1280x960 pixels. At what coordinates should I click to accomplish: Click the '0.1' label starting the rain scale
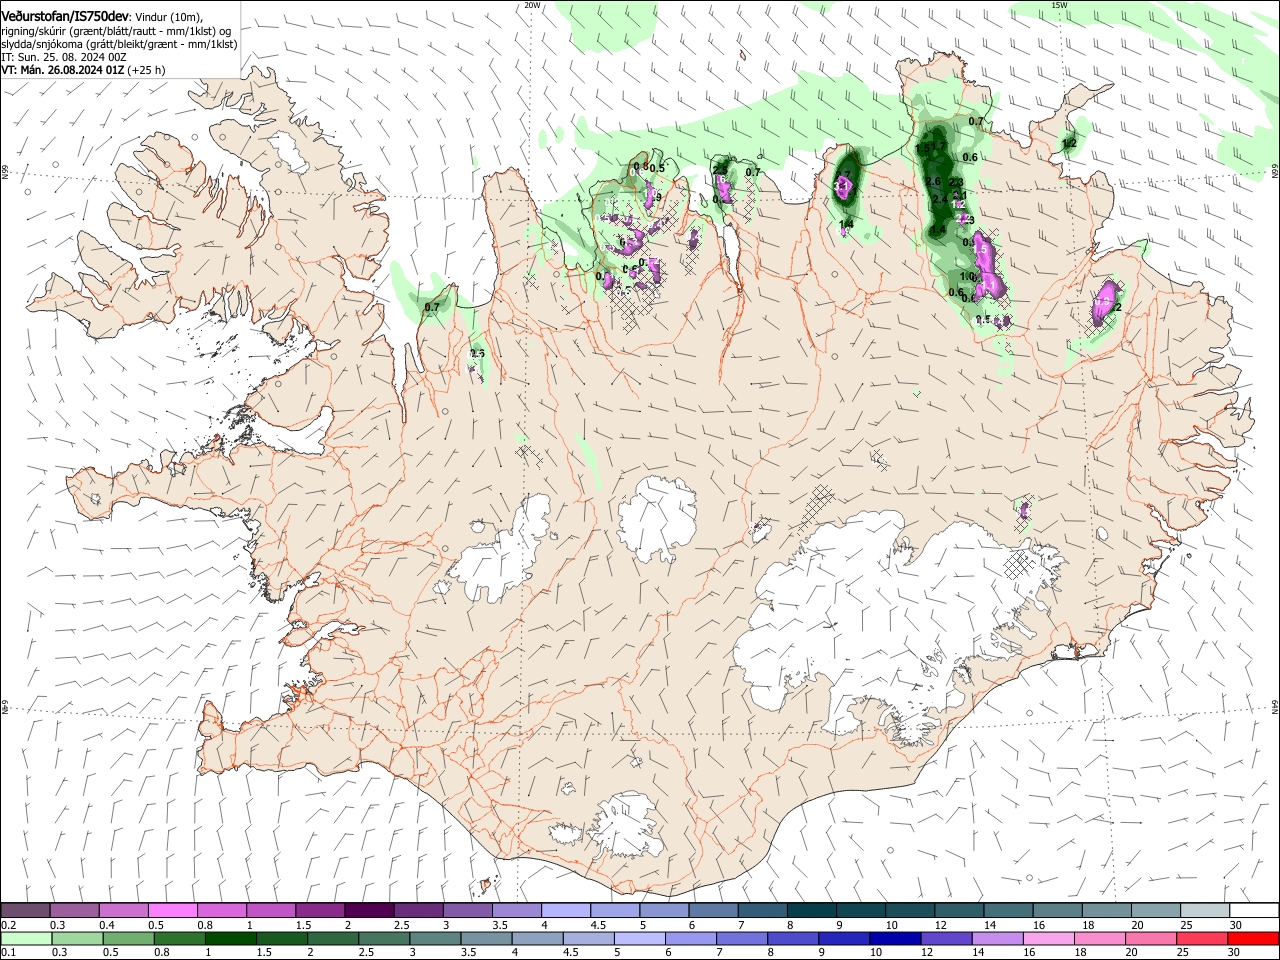click(9, 953)
